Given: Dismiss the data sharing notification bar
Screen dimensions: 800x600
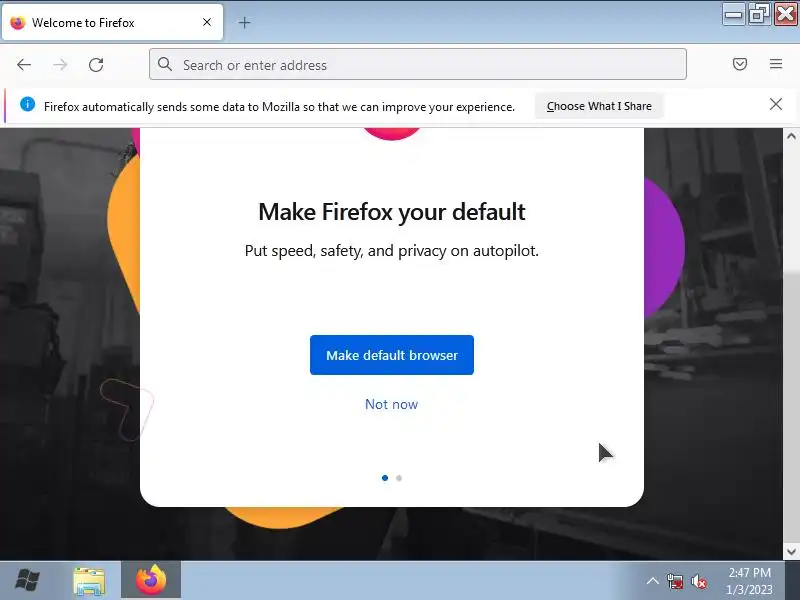Looking at the screenshot, I should [776, 105].
